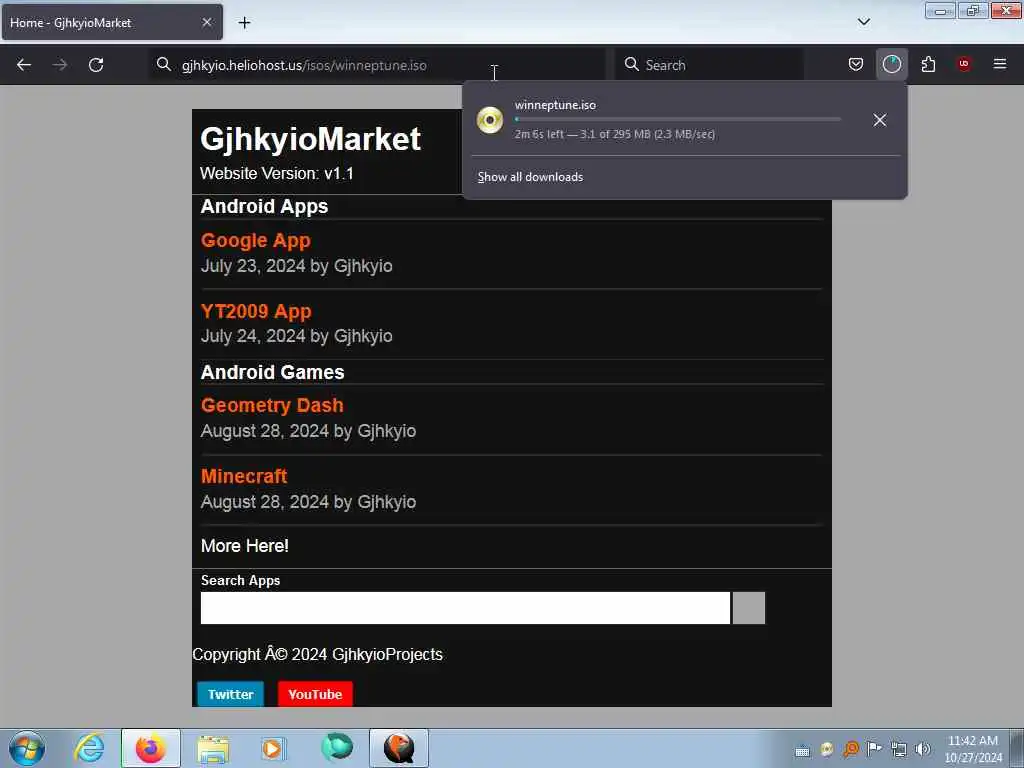The image size is (1024, 768).
Task: Open the Windows Start orb
Action: [x=27, y=748]
